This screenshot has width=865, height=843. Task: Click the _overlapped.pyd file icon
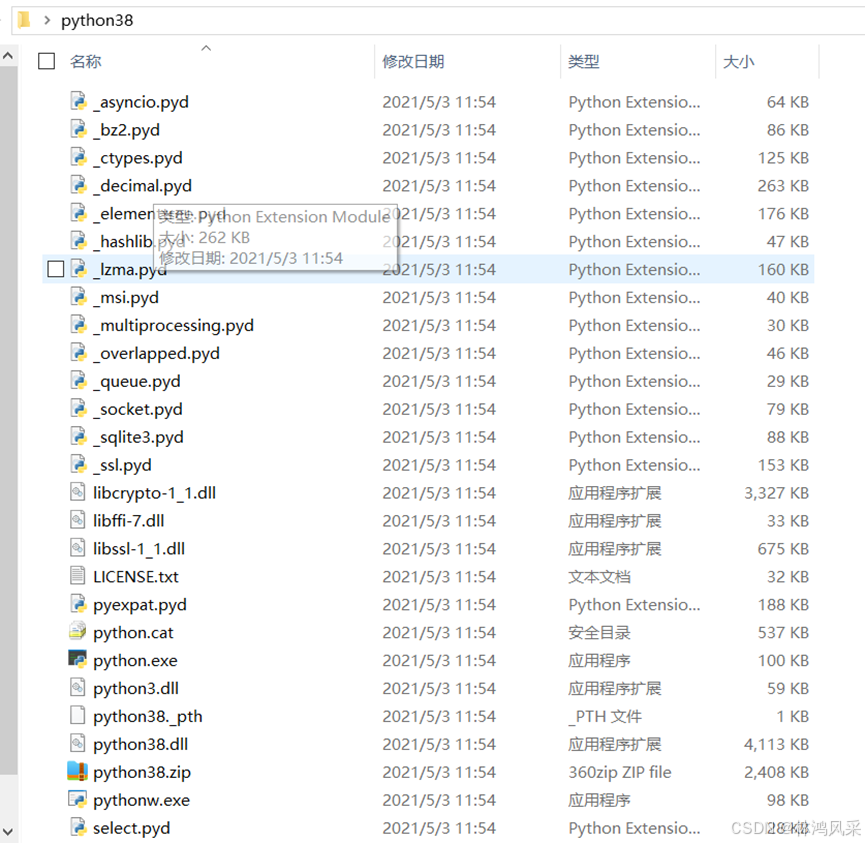[78, 353]
